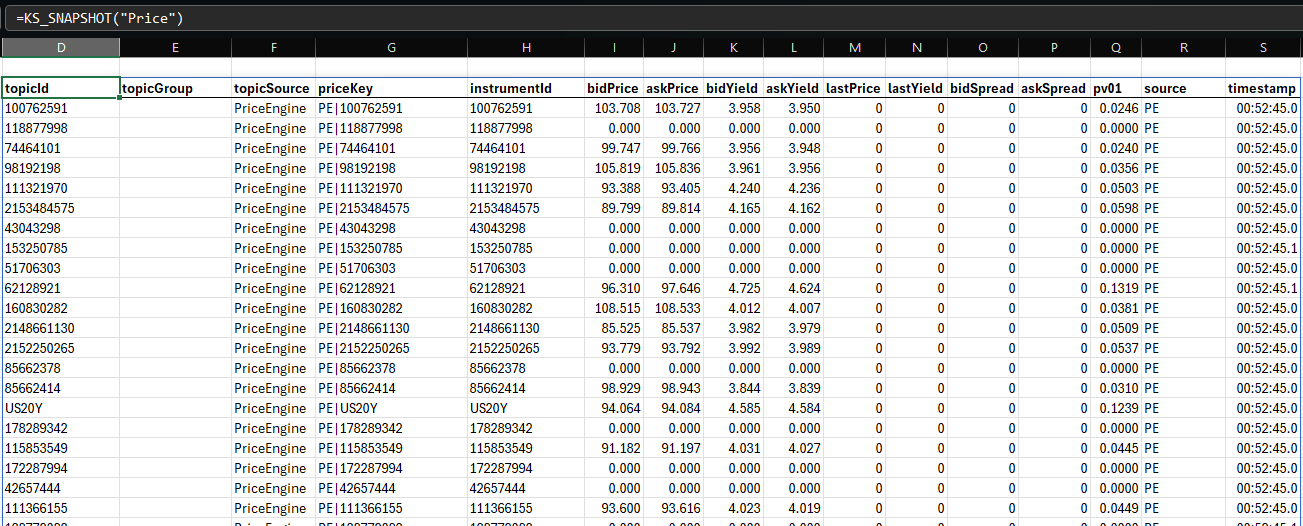Select the column G header

(390, 48)
